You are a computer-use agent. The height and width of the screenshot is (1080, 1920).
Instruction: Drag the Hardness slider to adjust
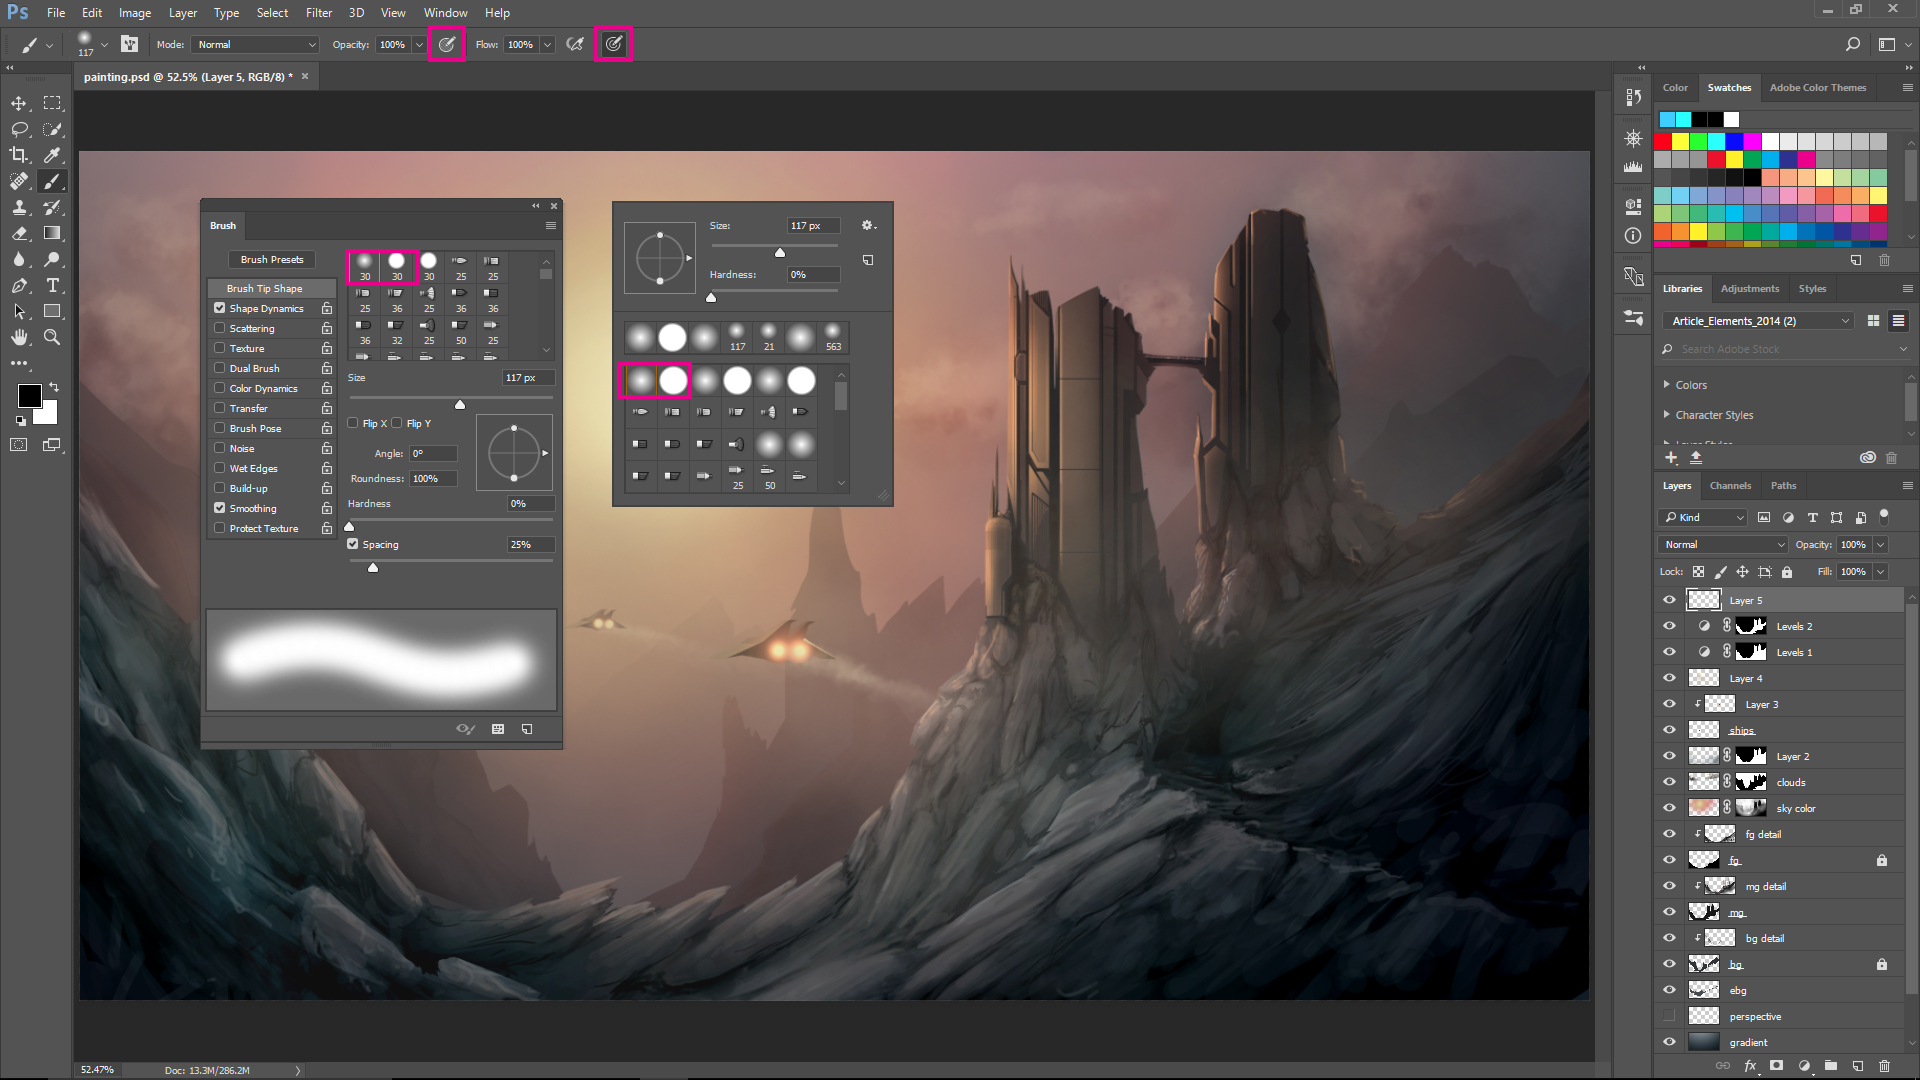[x=349, y=524]
